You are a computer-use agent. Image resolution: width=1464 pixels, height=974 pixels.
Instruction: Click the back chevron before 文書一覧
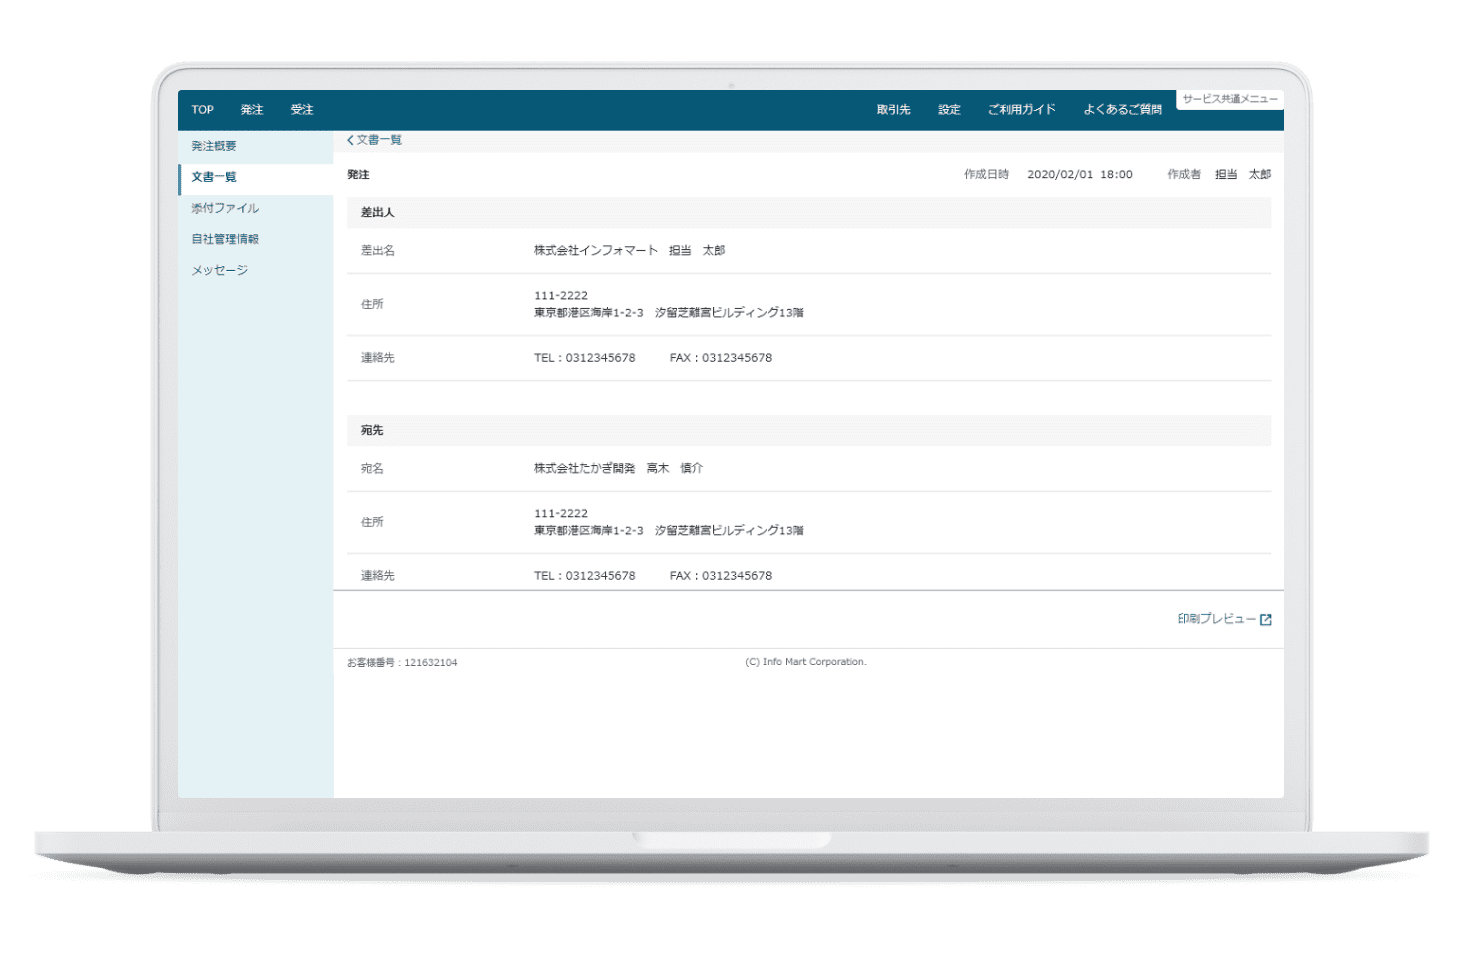(350, 140)
